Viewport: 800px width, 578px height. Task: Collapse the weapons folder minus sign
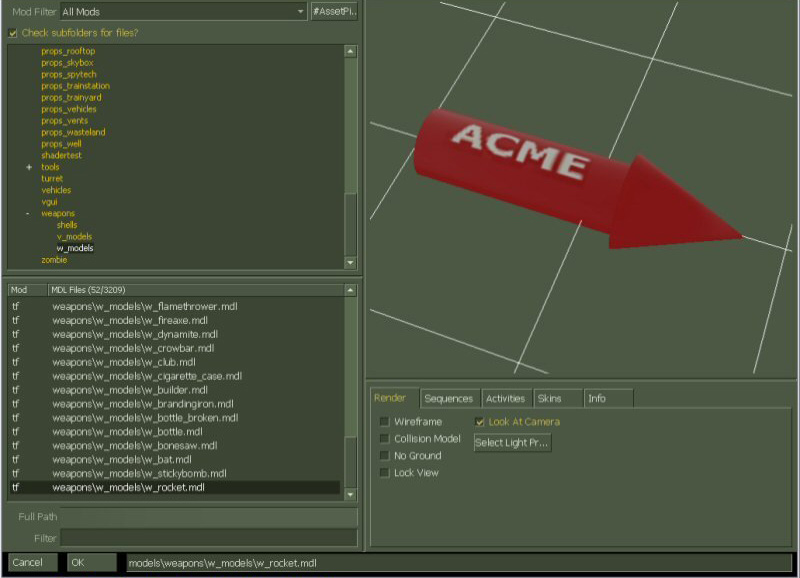[28, 213]
